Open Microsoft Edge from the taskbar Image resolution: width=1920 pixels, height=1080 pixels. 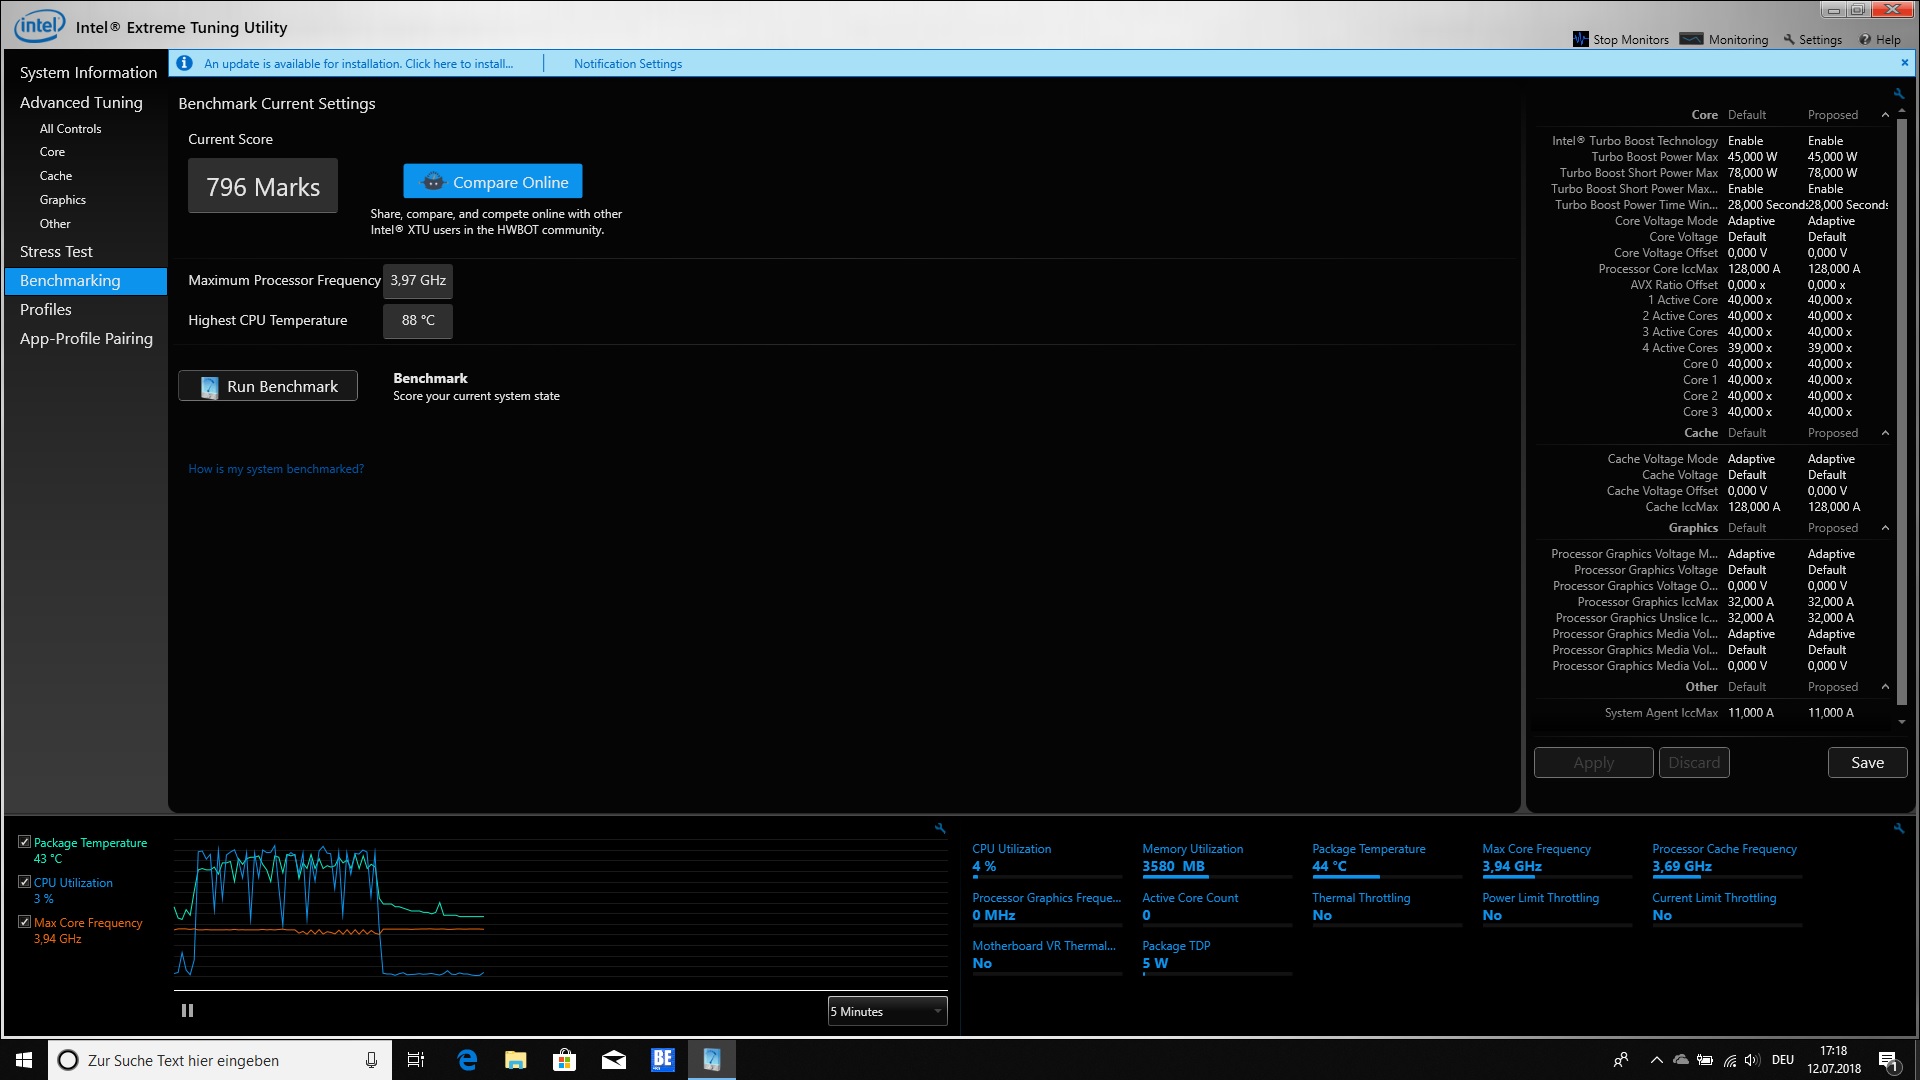pos(467,1060)
